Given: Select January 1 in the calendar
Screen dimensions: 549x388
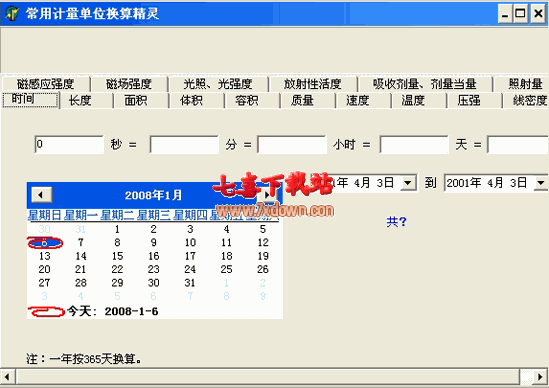Looking at the screenshot, I should click(117, 229).
